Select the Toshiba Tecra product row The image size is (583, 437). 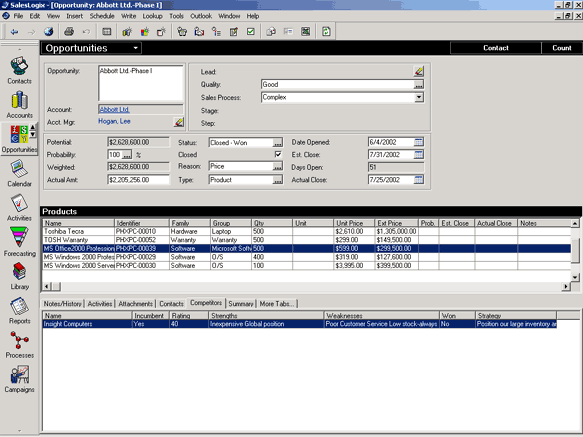pyautogui.click(x=307, y=231)
